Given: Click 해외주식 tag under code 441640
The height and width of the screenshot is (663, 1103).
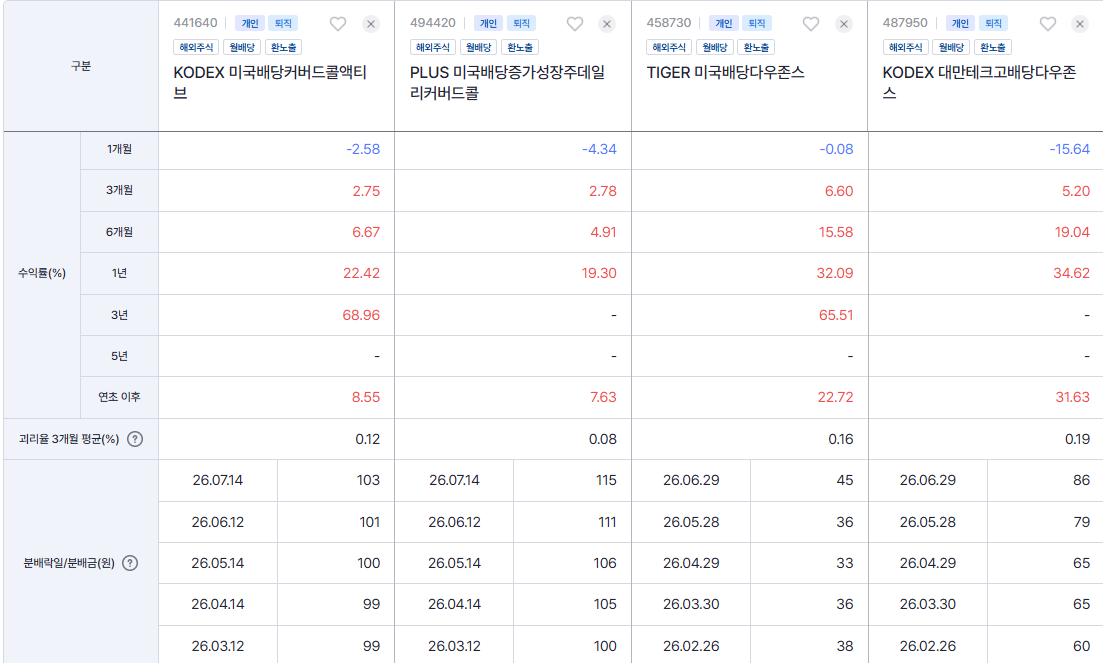Looking at the screenshot, I should click(196, 47).
